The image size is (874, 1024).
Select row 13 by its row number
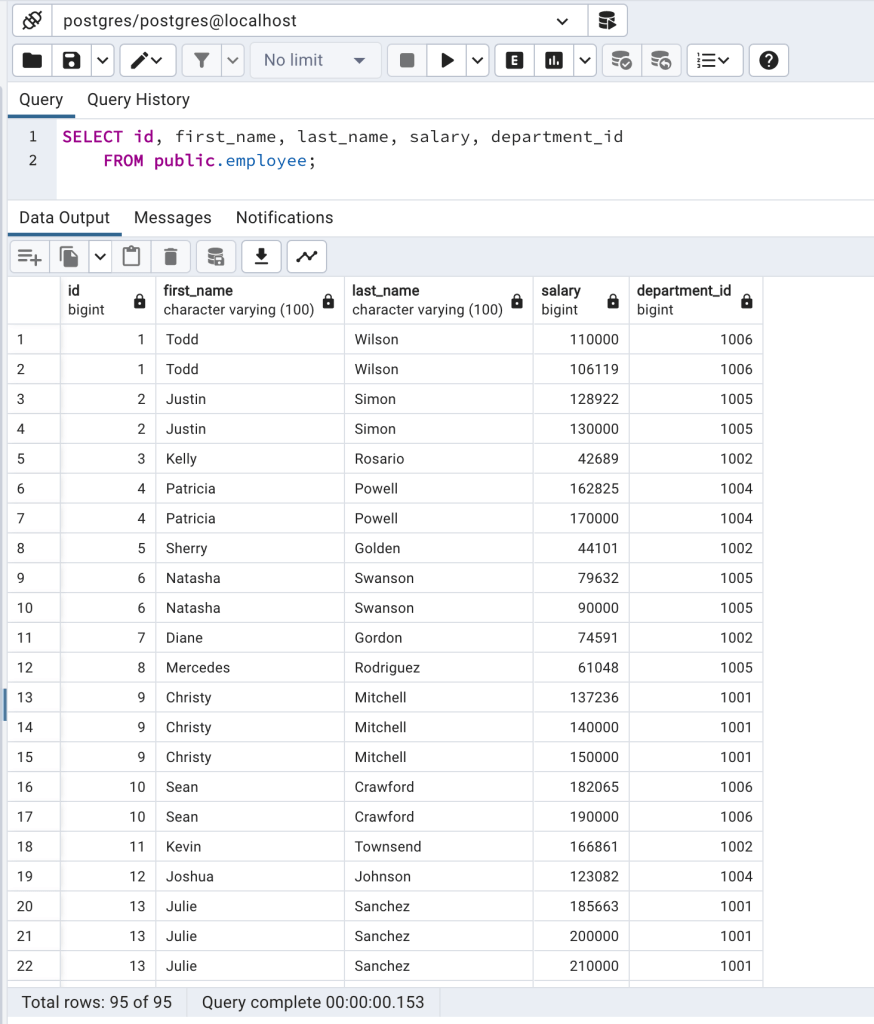tap(26, 697)
